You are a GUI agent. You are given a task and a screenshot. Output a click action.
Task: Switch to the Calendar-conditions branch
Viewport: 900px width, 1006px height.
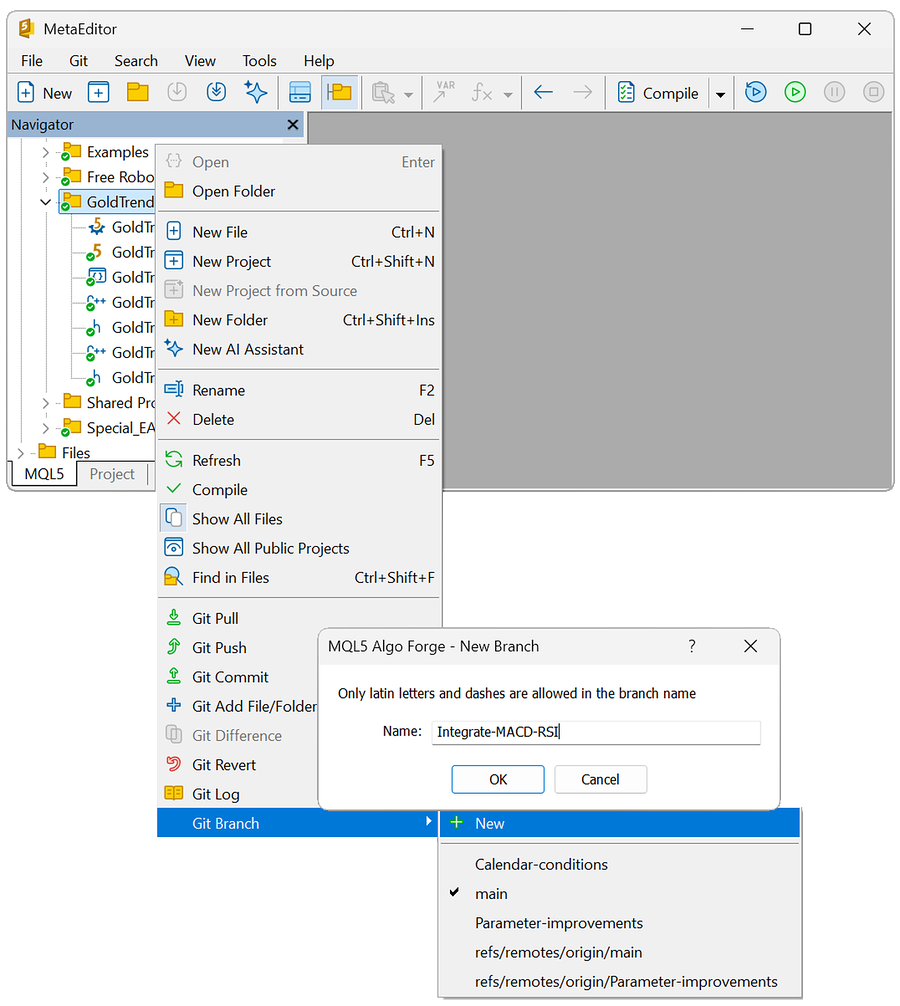(620, 865)
